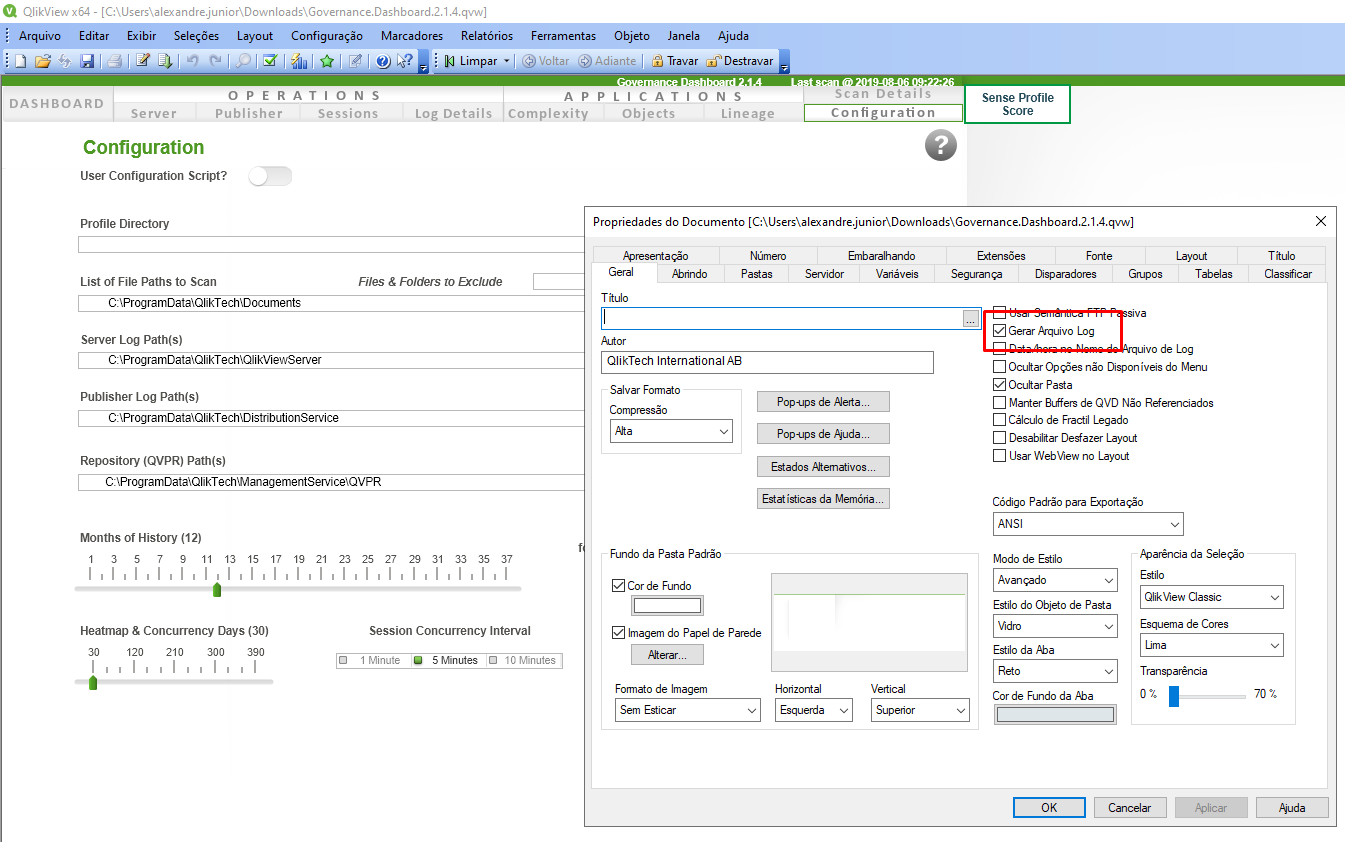The height and width of the screenshot is (842, 1345).
Task: Switch to the Segurança tab
Action: click(x=976, y=274)
